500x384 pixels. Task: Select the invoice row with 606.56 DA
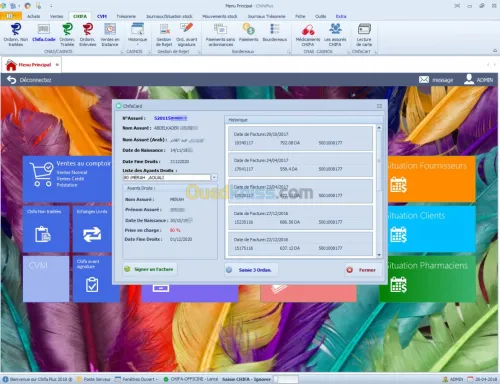click(x=300, y=218)
